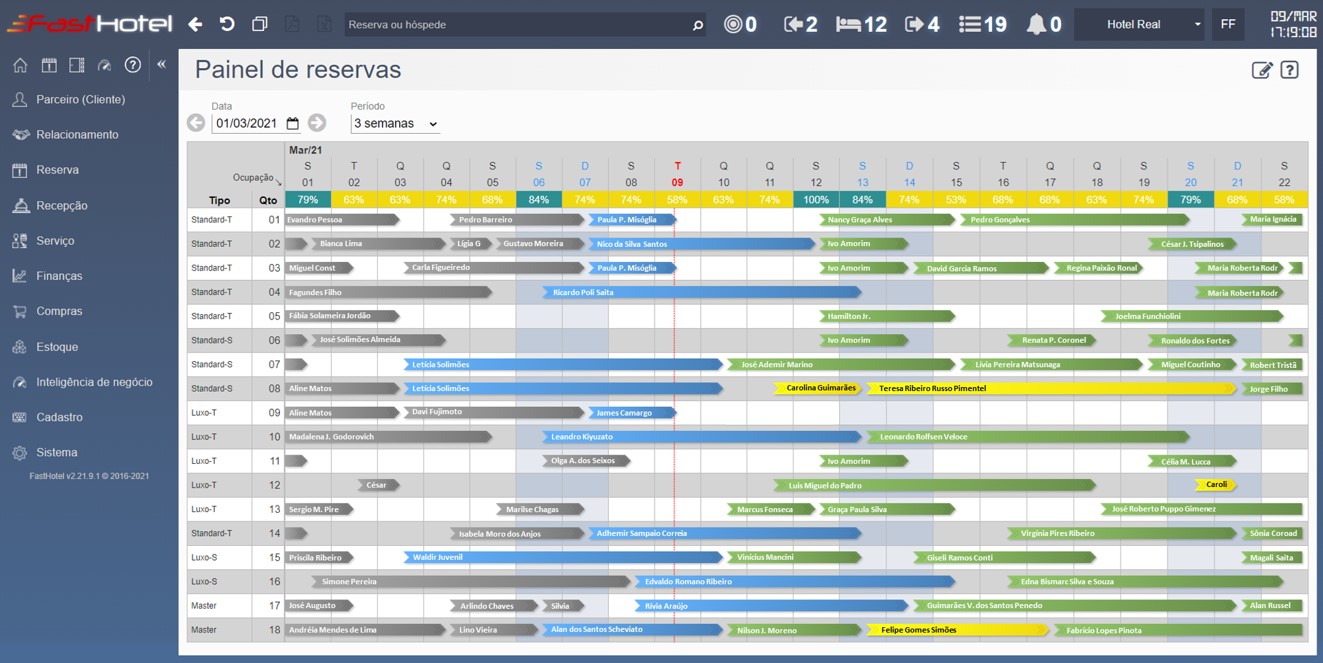Click the FF user button

pyautogui.click(x=1228, y=24)
